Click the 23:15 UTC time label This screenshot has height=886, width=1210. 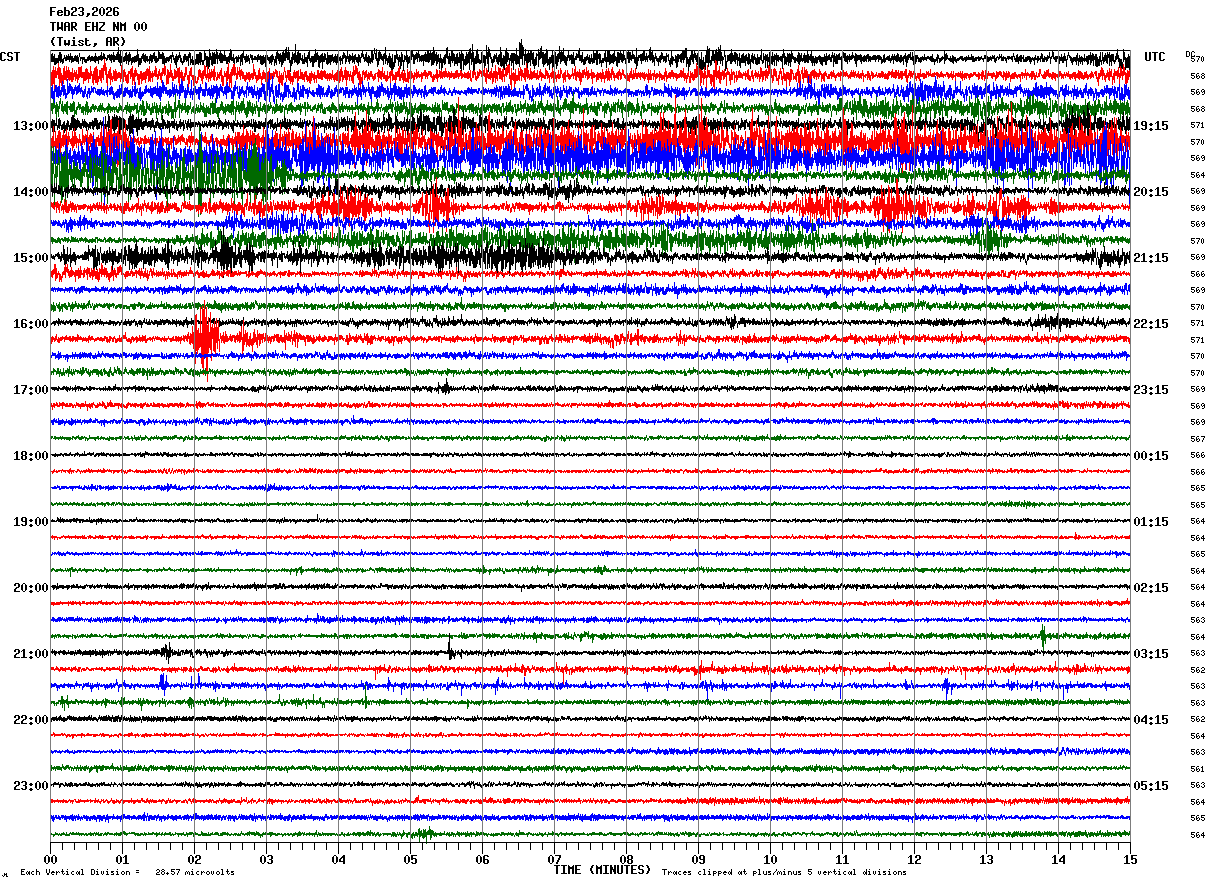click(1151, 390)
